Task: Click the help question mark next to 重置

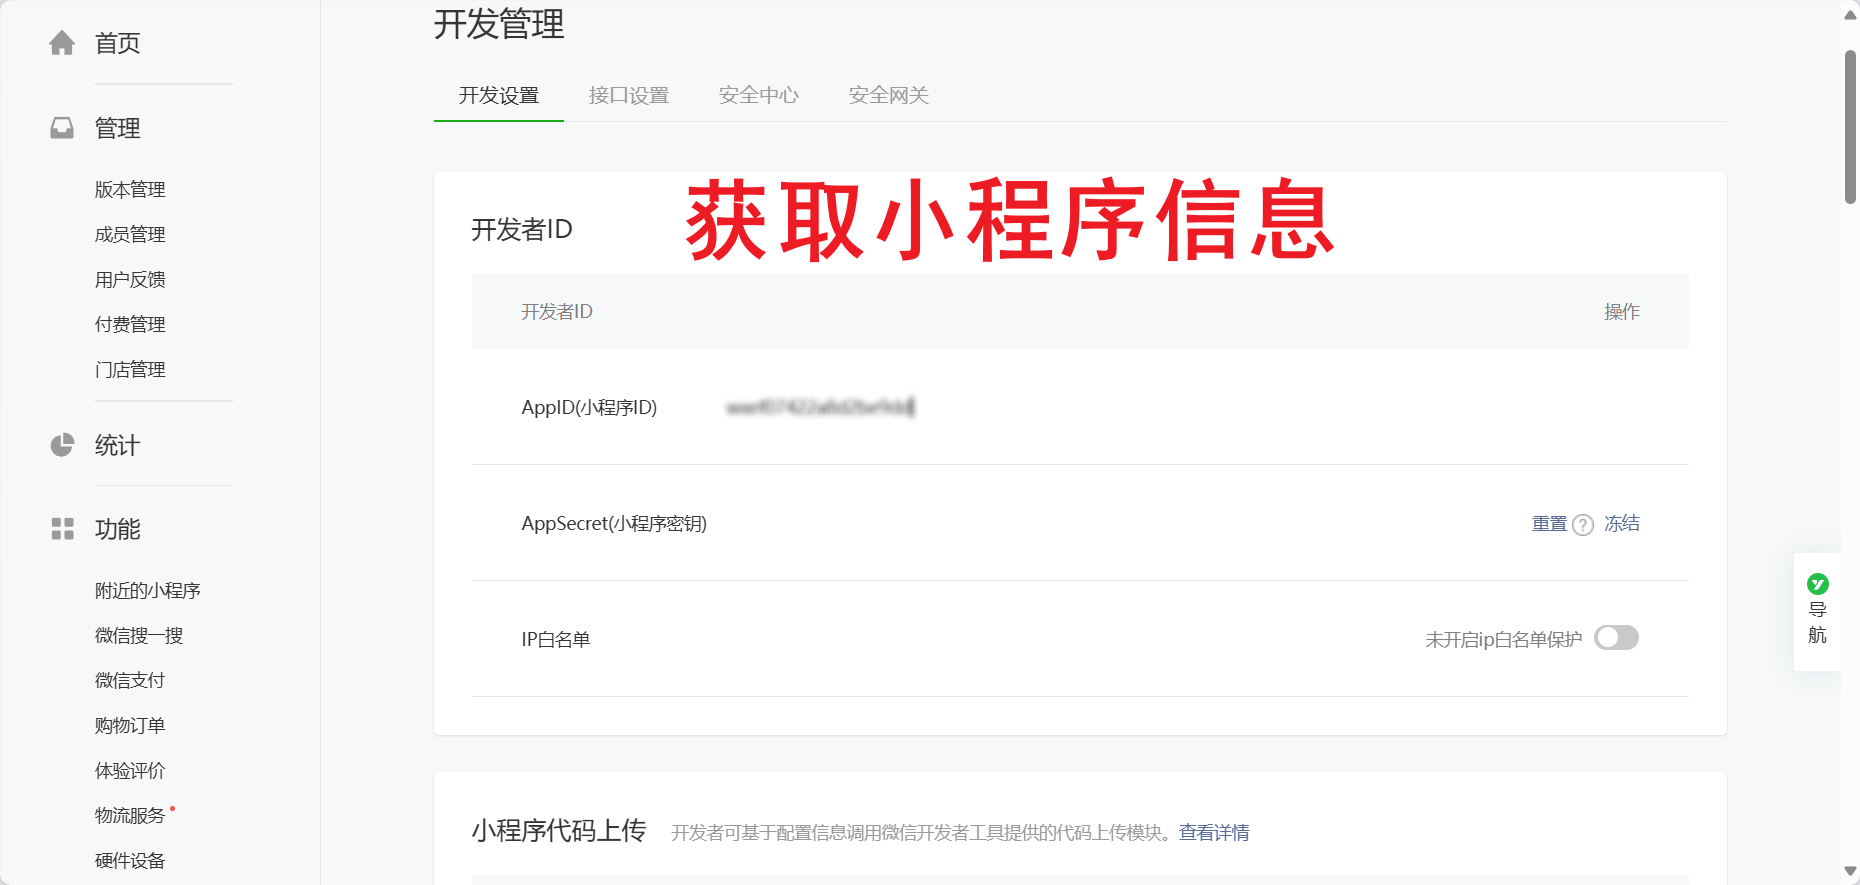Action: pos(1583,525)
